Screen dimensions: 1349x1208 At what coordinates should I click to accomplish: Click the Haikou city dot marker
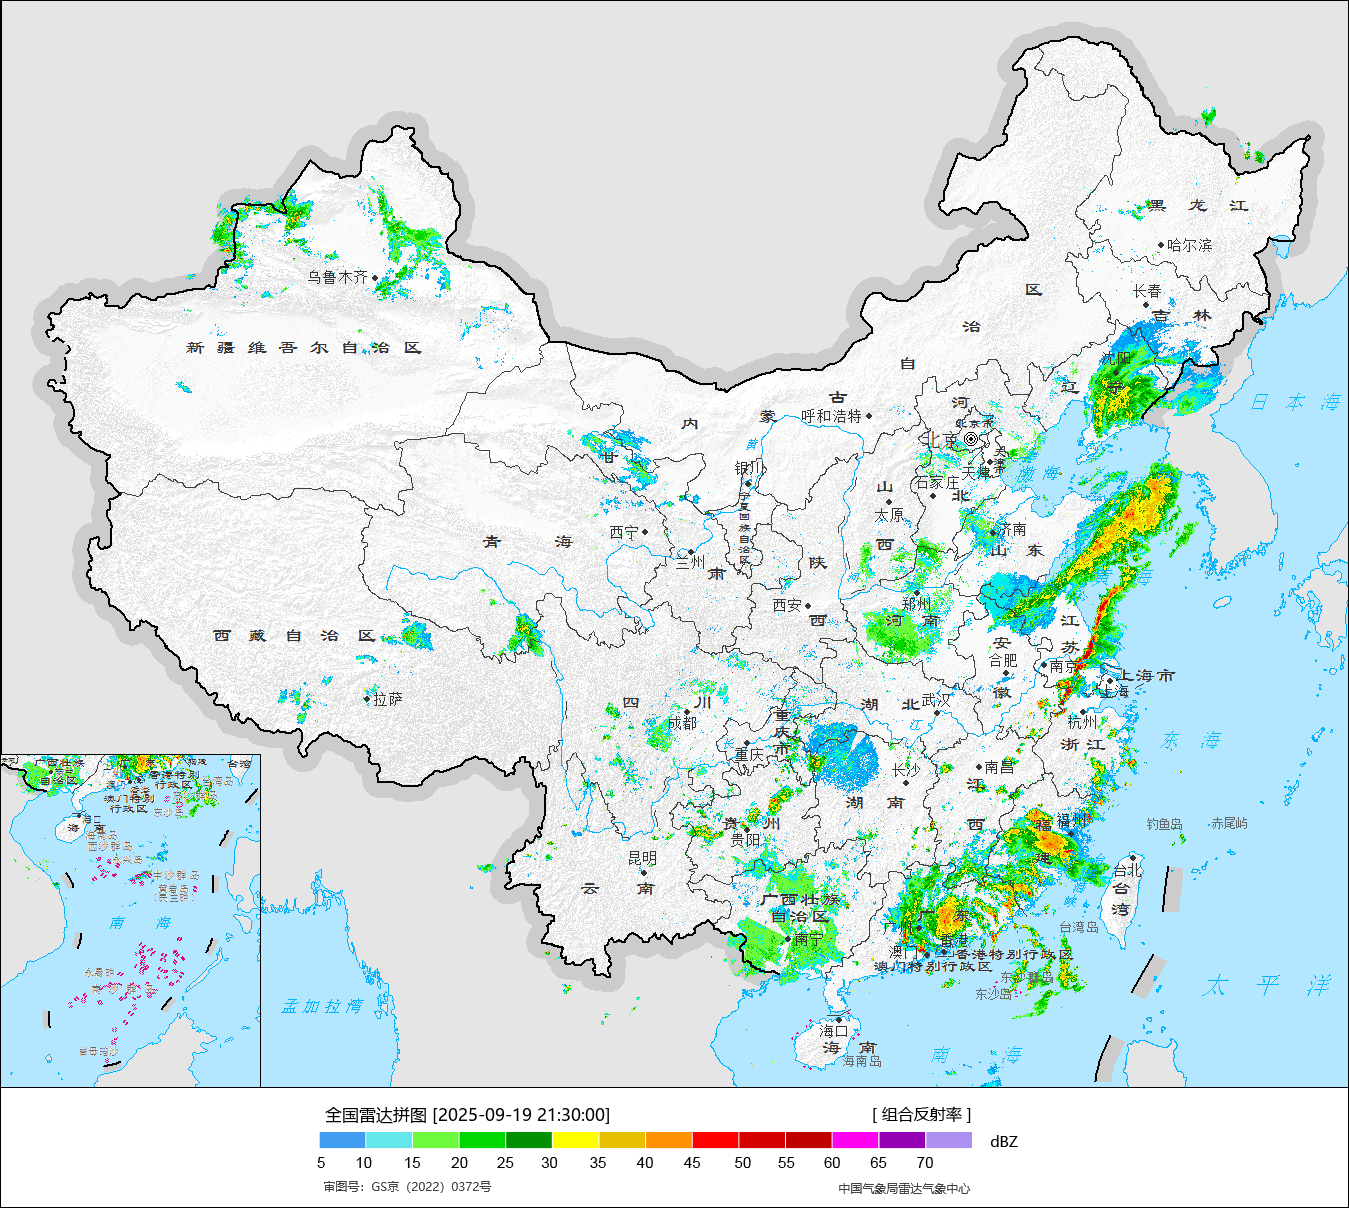coord(839,1020)
